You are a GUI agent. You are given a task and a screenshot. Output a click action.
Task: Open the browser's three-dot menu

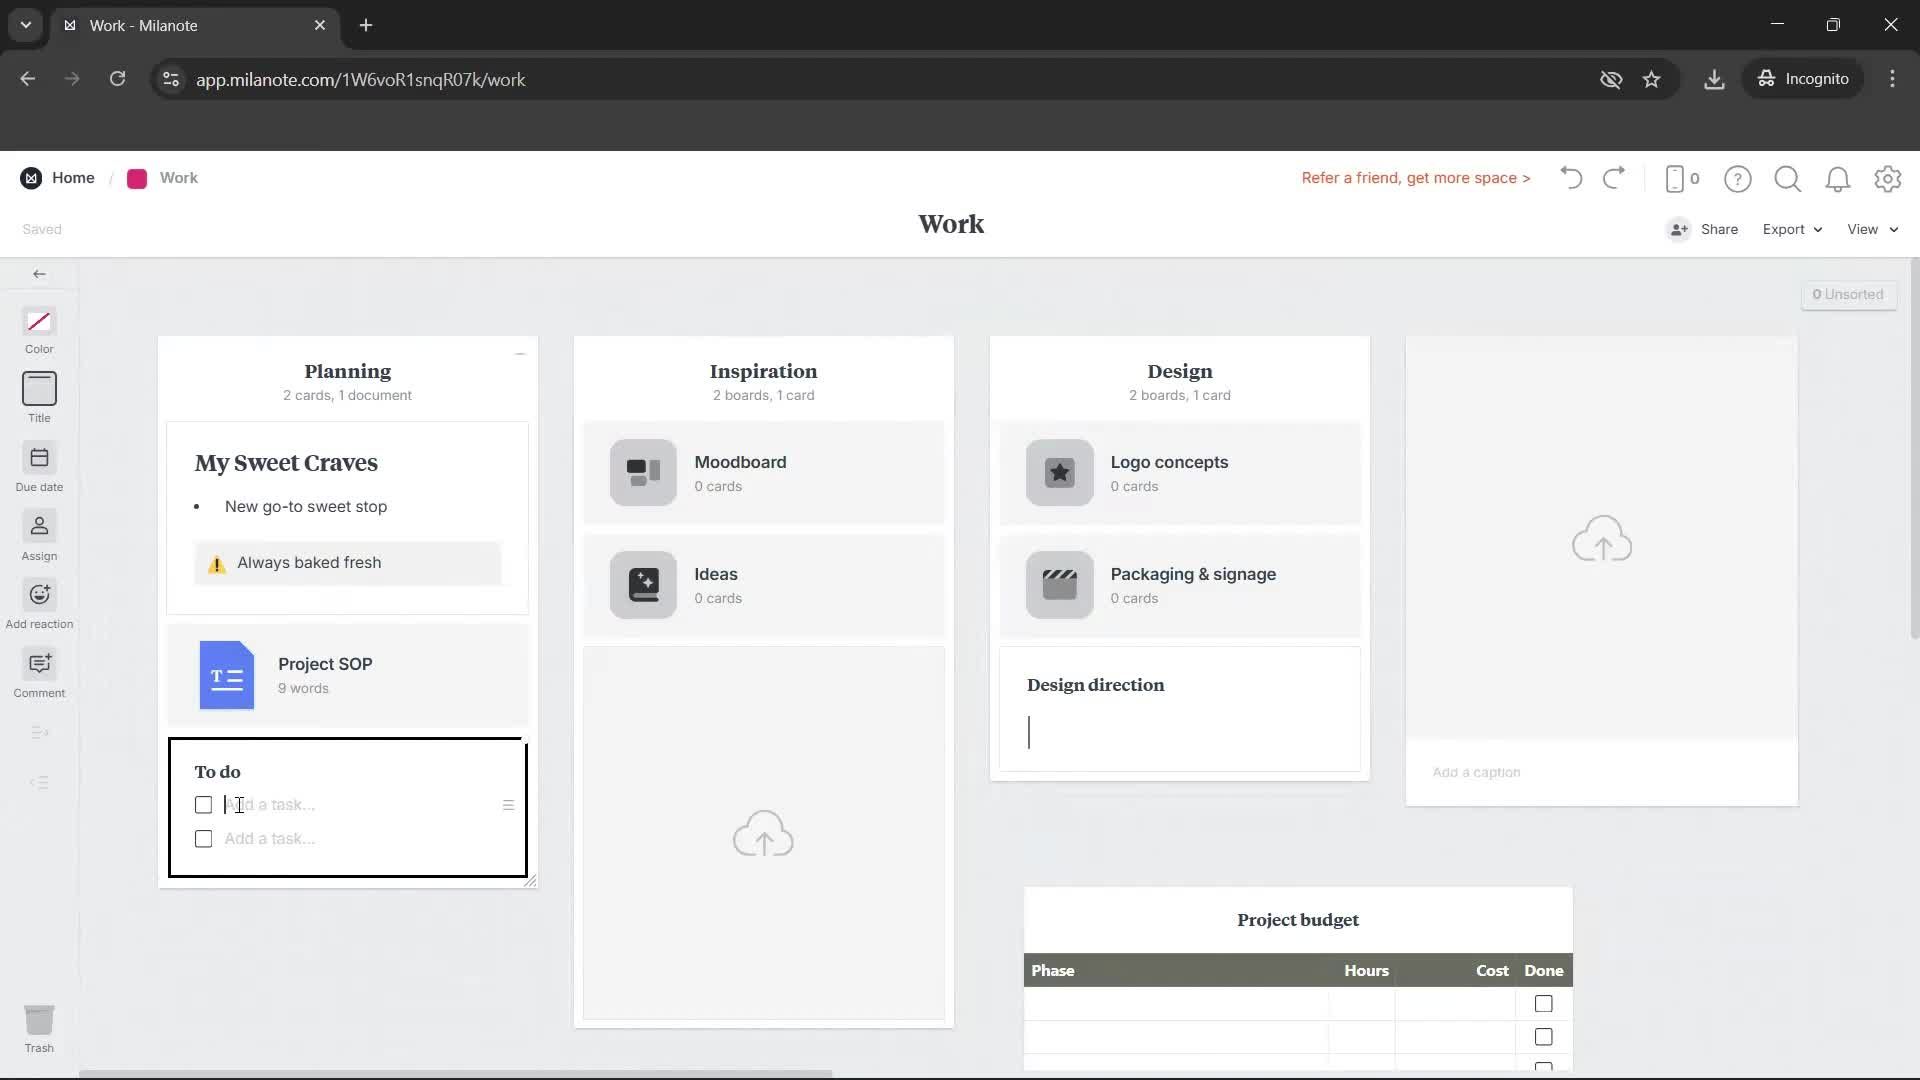(1891, 79)
